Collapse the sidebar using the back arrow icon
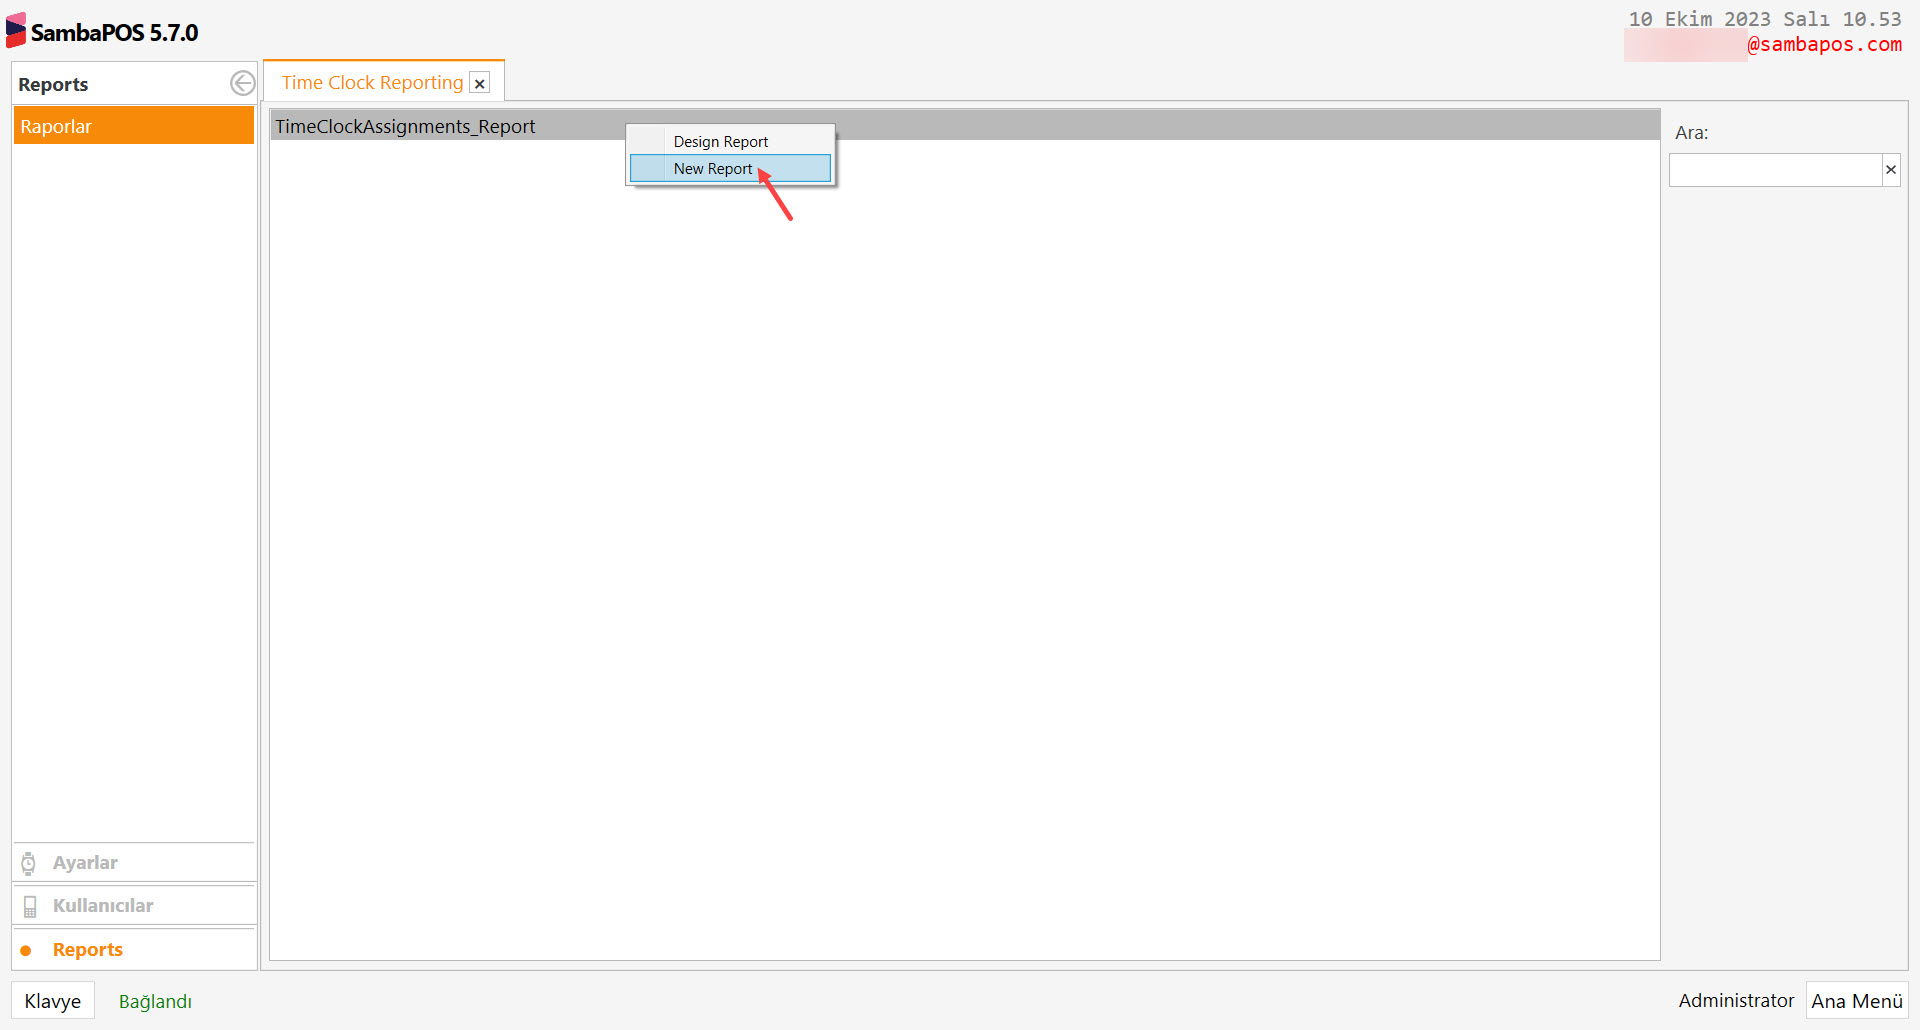The width and height of the screenshot is (1920, 1030). pos(242,83)
